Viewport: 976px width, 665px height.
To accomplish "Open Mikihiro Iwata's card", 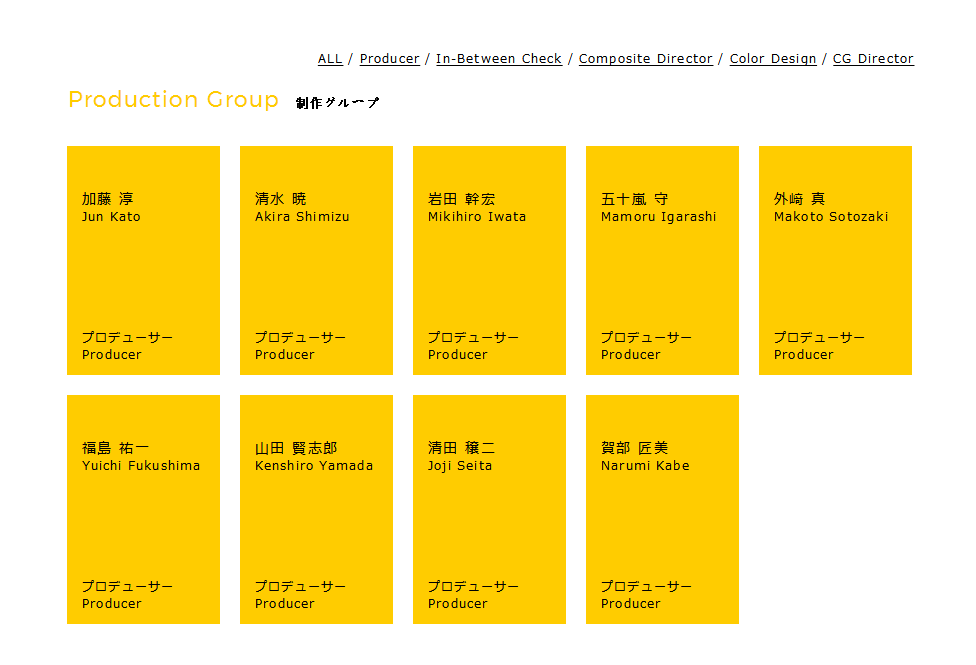I will (x=489, y=260).
